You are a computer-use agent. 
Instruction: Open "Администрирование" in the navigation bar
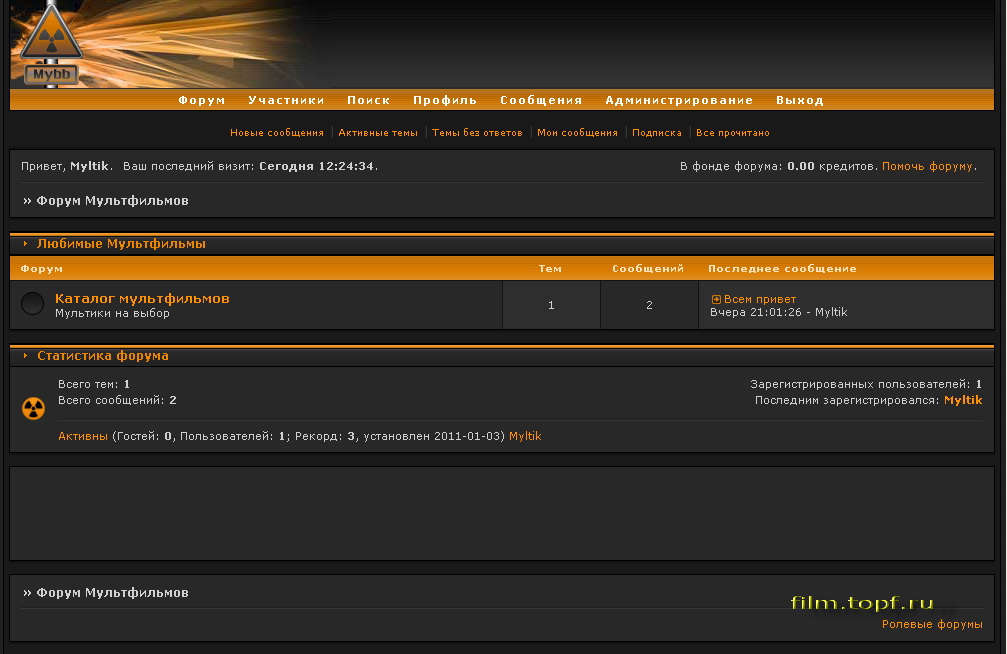coord(678,100)
